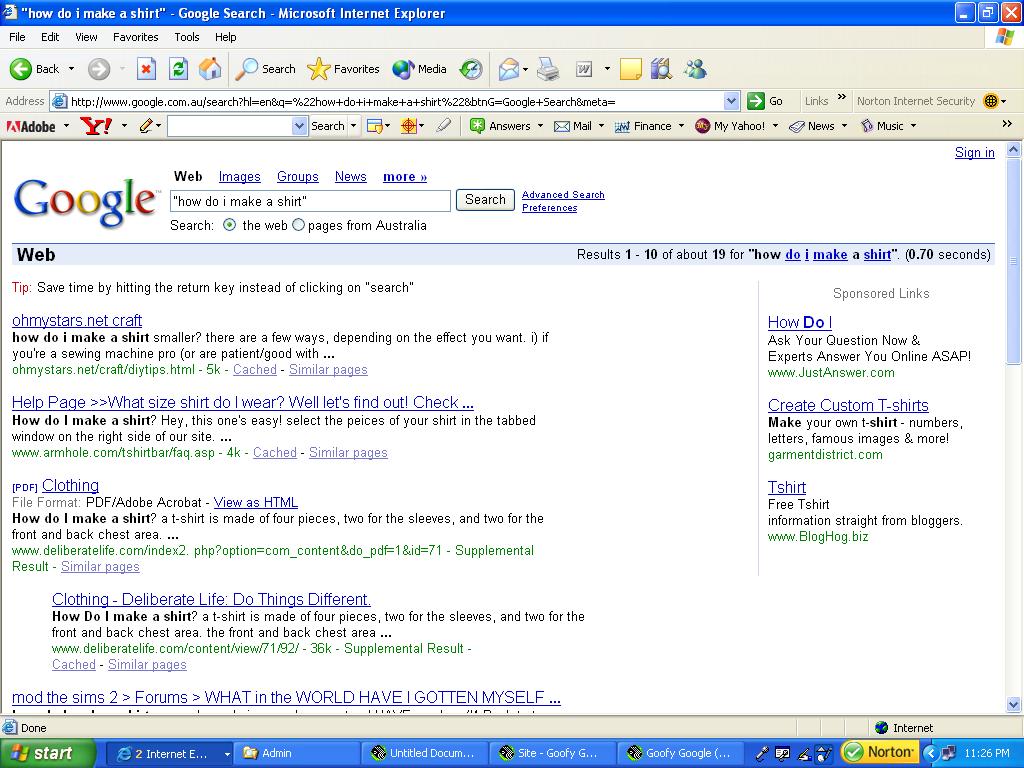Open the Favorites menu
Image resolution: width=1024 pixels, height=768 pixels.
[x=135, y=37]
